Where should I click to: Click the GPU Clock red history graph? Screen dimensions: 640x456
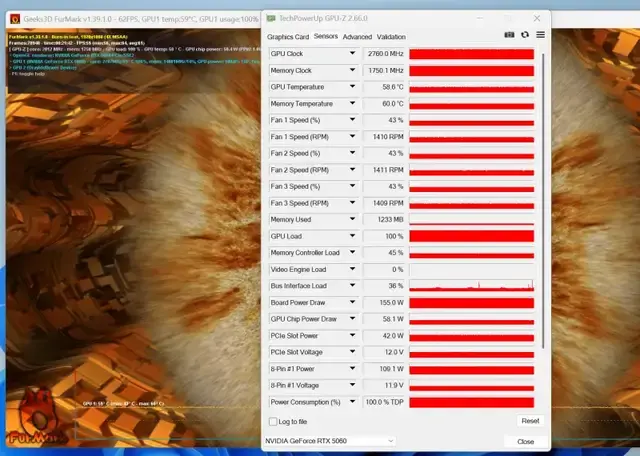[471, 54]
